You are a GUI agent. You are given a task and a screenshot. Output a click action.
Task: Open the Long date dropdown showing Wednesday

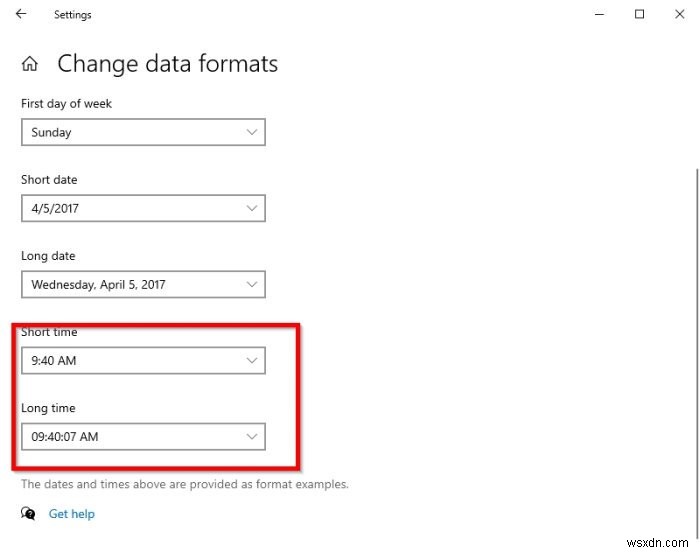point(143,284)
